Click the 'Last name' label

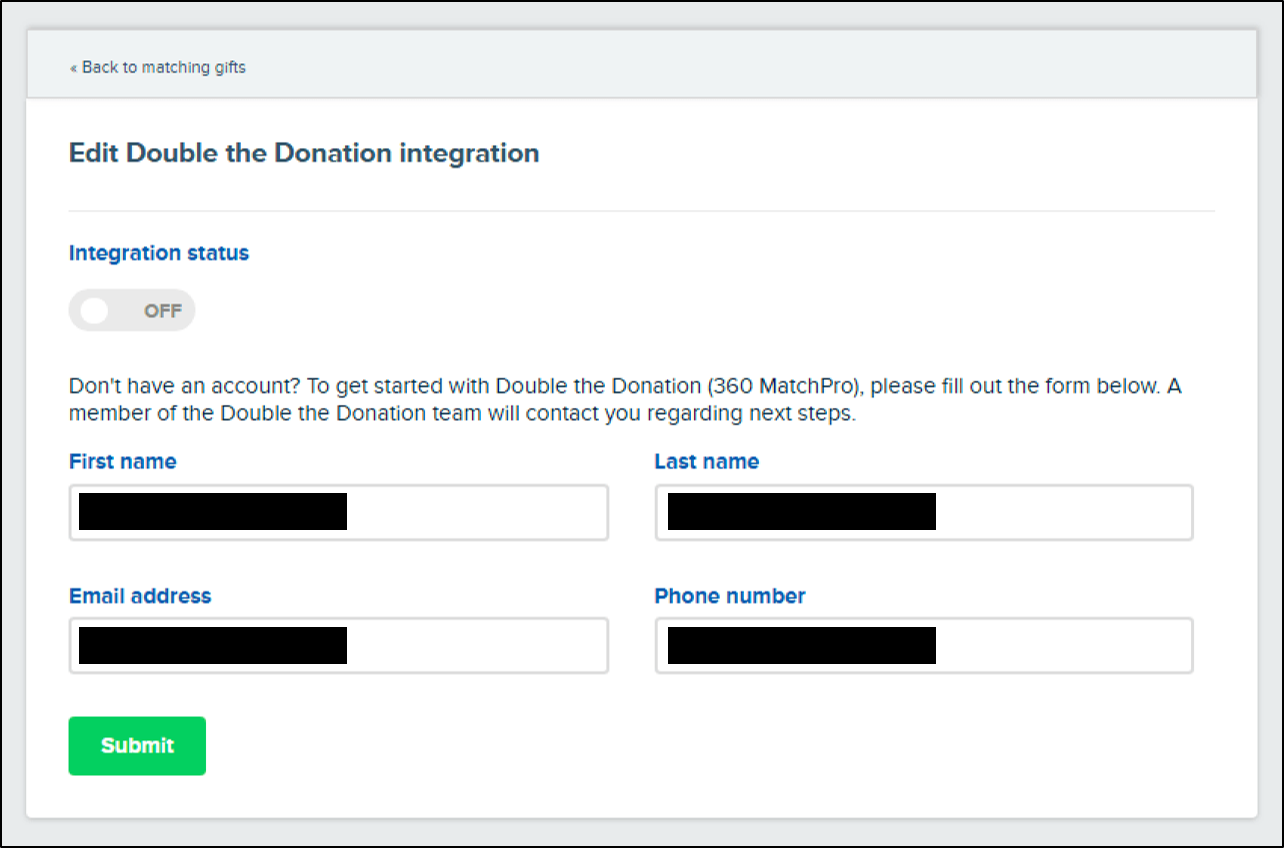pos(707,461)
